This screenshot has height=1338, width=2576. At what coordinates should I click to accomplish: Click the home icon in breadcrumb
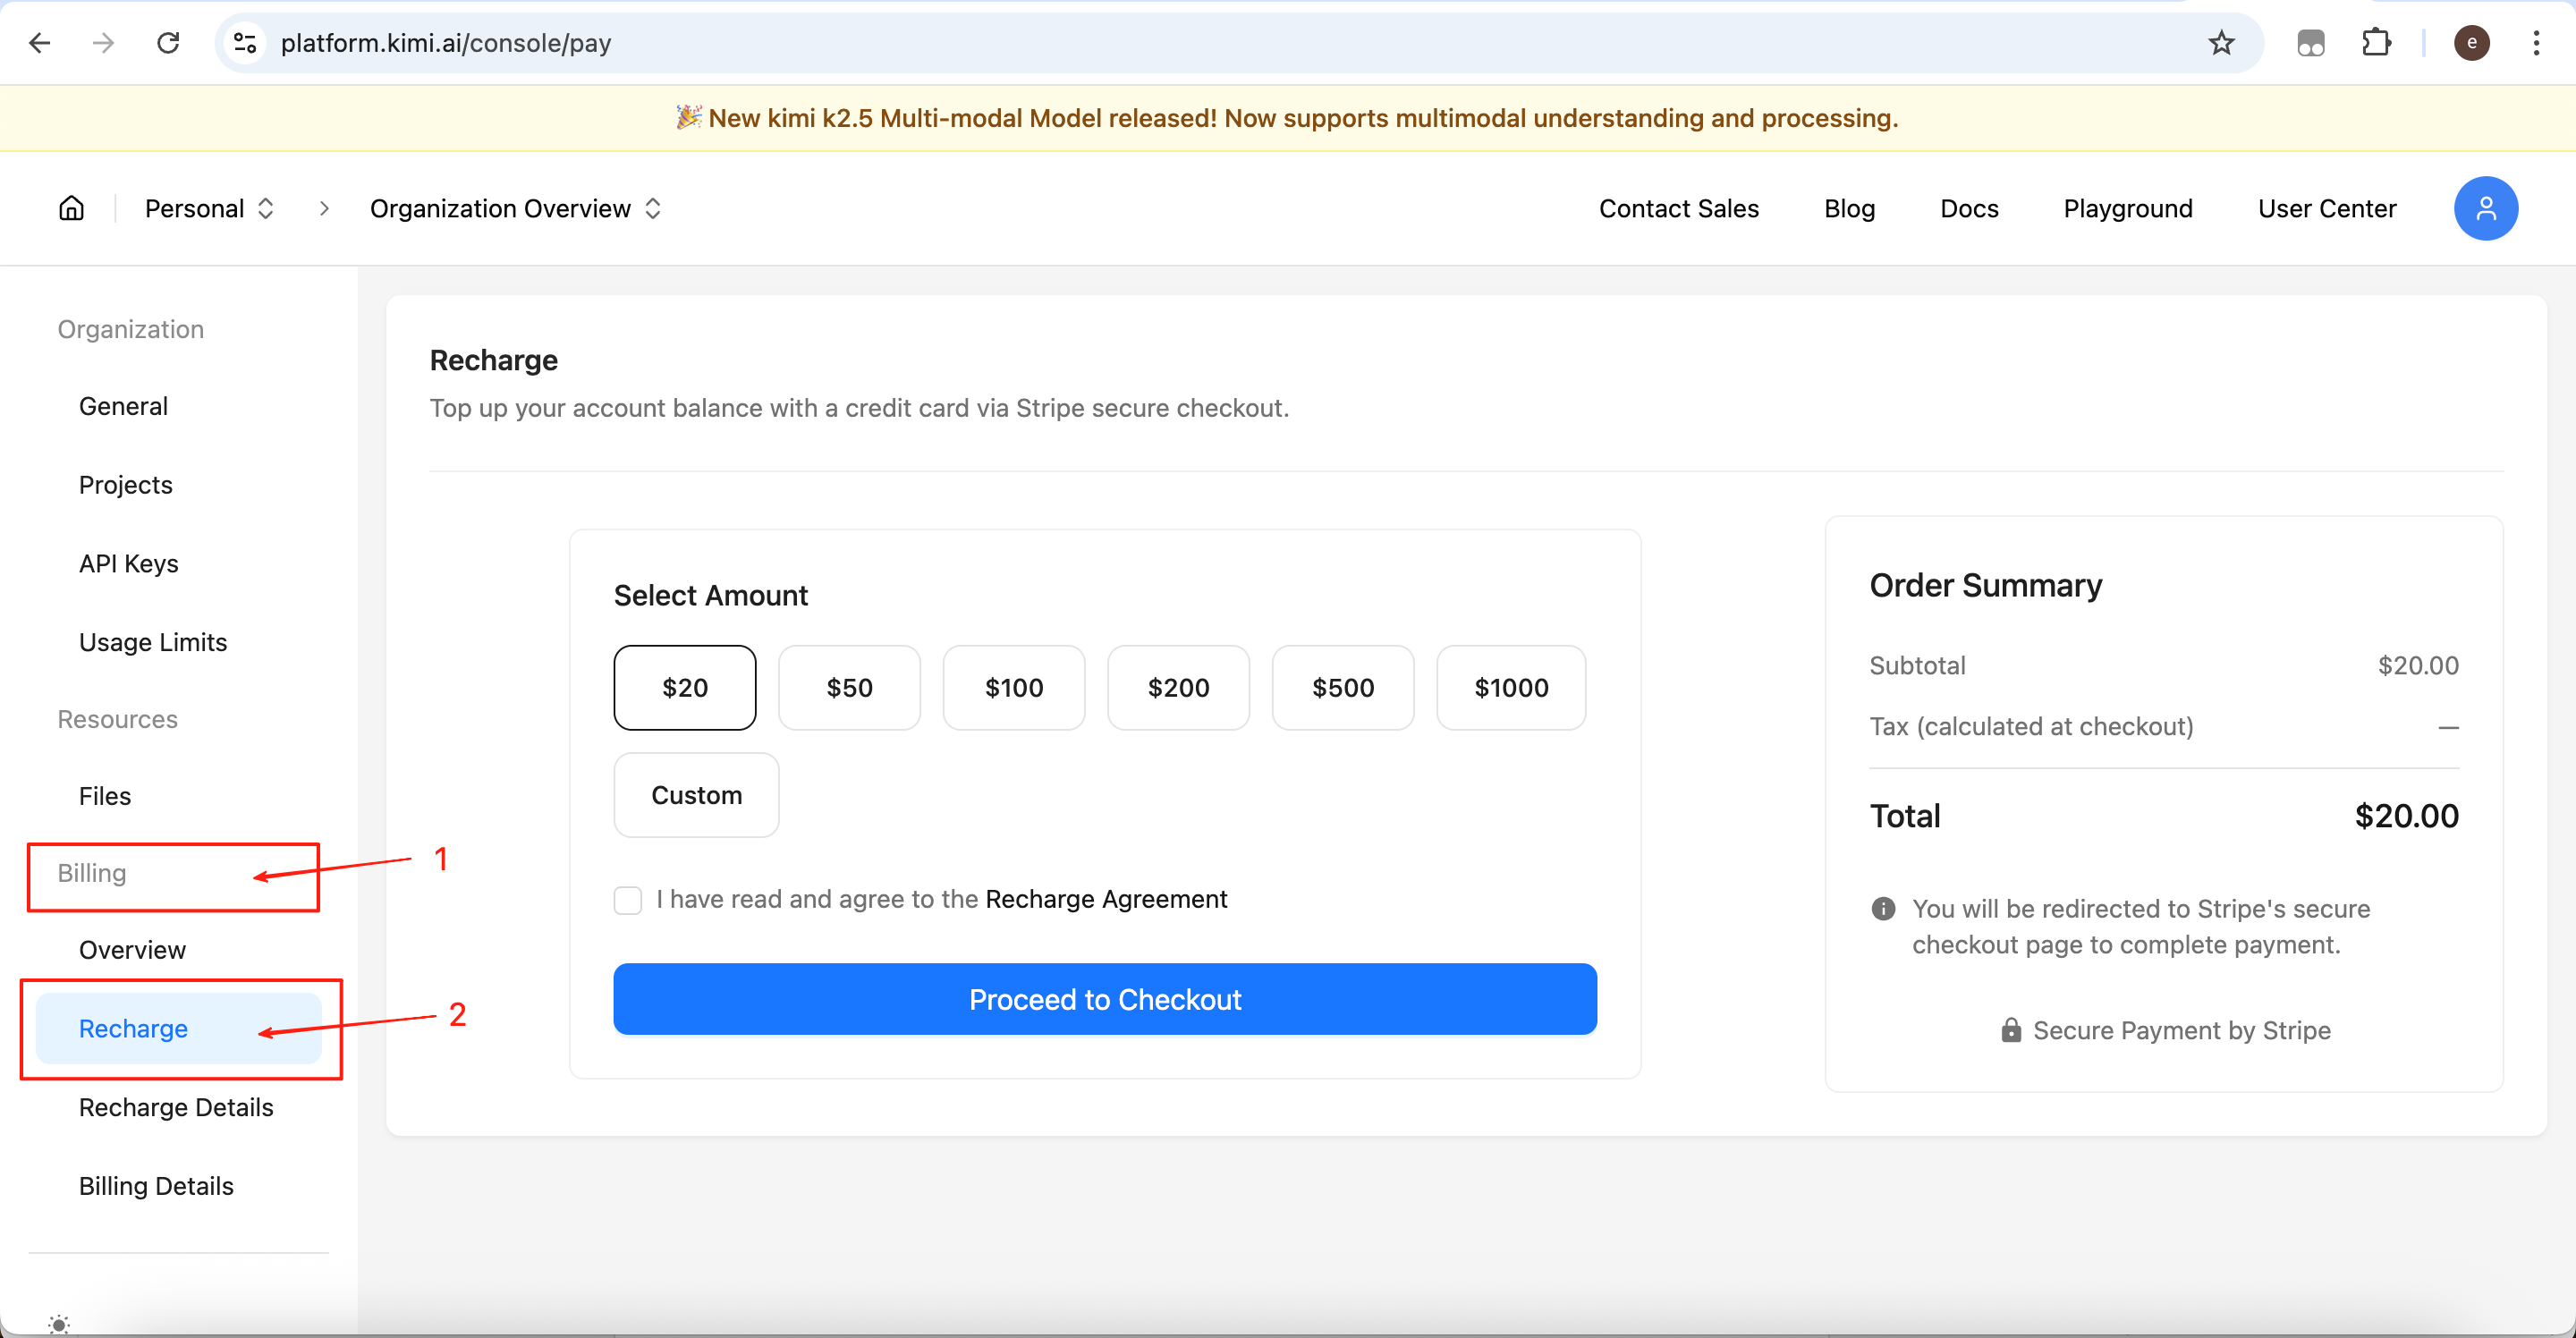[71, 208]
